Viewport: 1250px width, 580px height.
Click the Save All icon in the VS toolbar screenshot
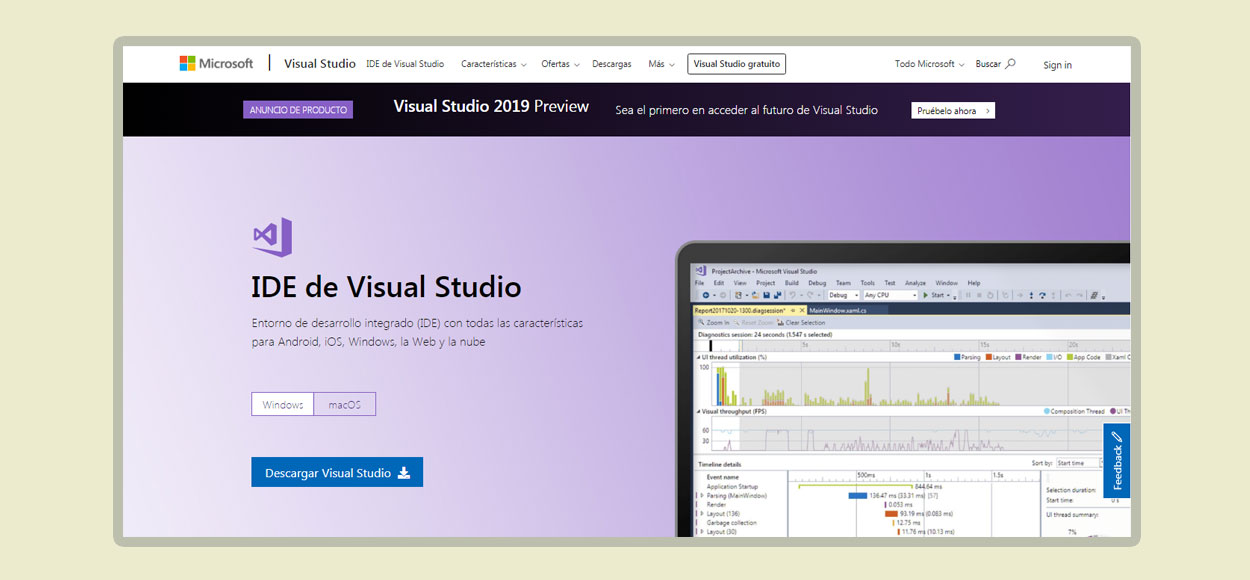point(777,295)
